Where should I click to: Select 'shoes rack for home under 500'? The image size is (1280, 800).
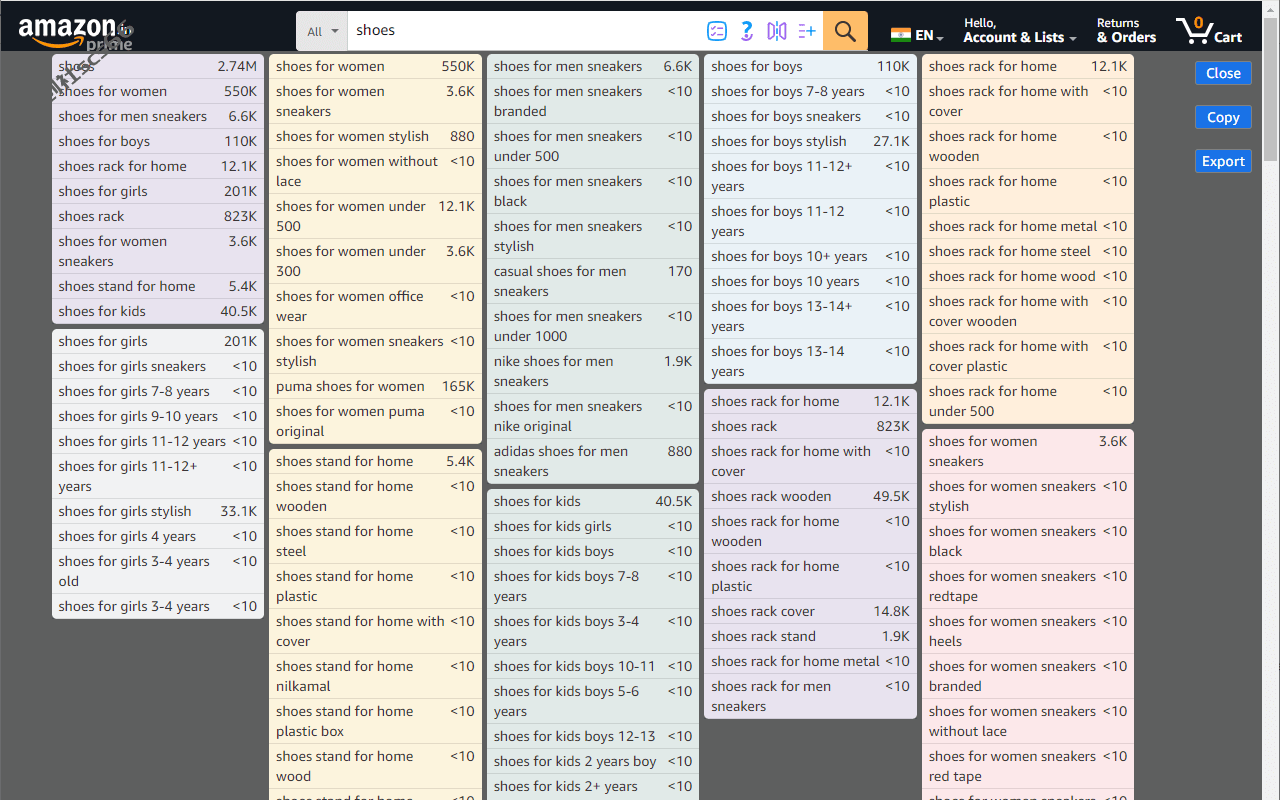(x=1028, y=401)
